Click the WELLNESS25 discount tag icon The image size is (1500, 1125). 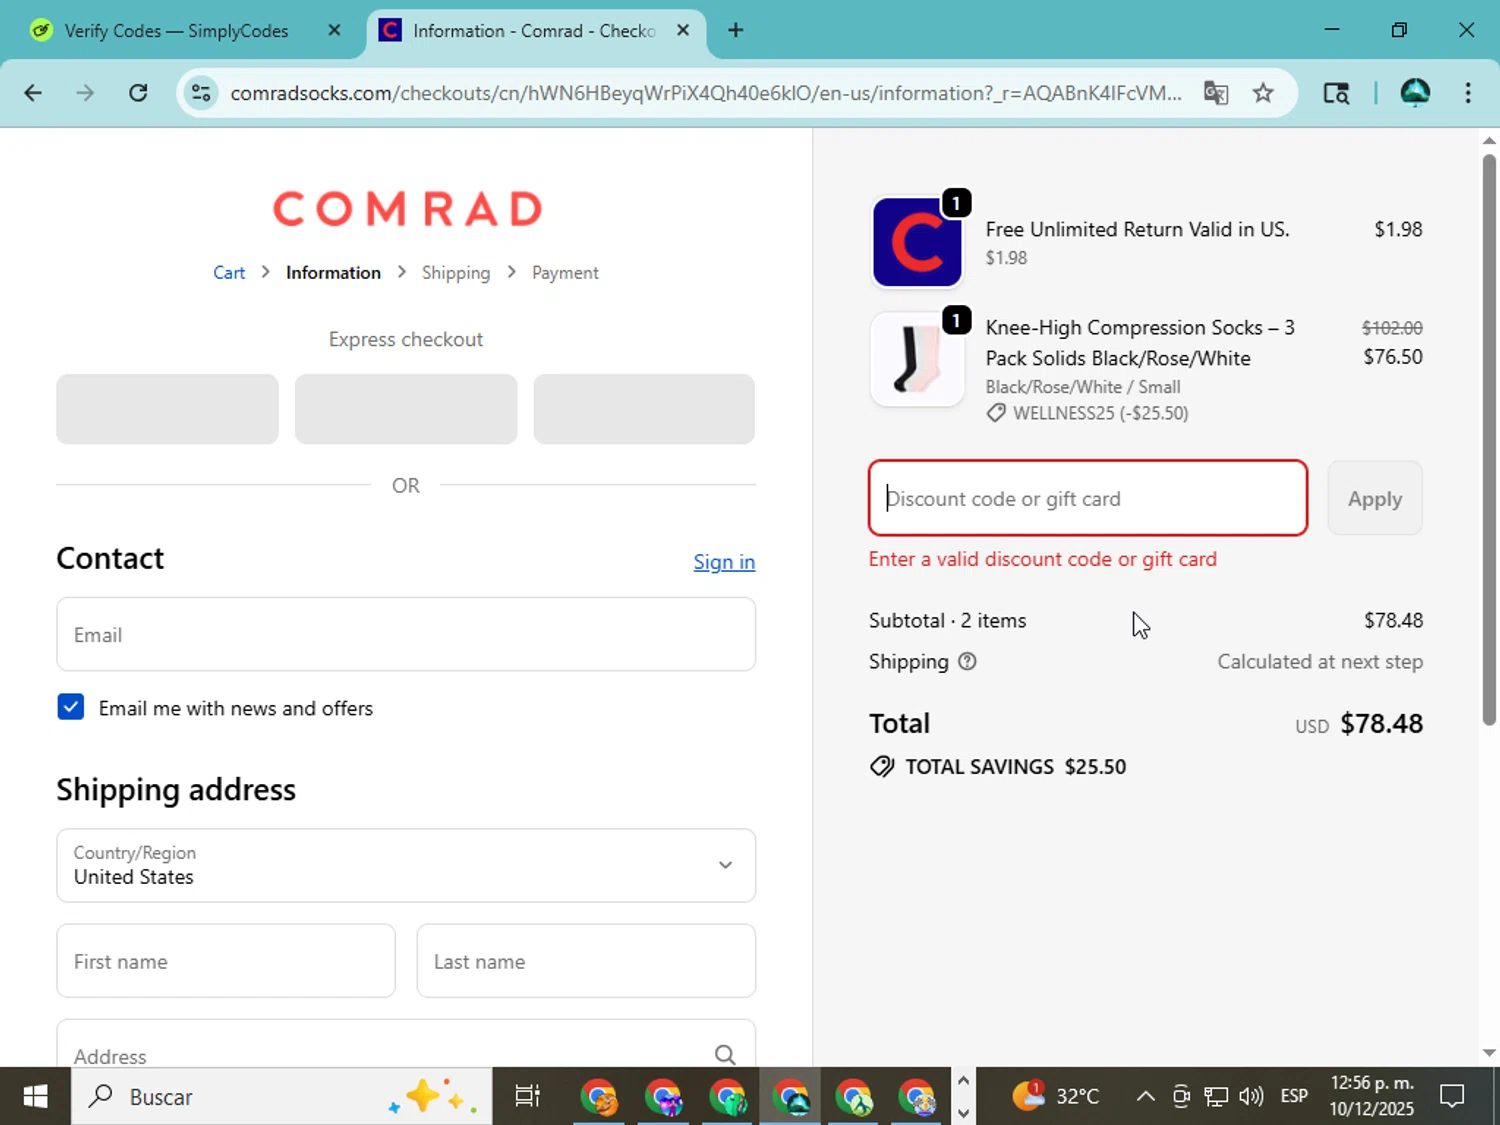(x=996, y=413)
